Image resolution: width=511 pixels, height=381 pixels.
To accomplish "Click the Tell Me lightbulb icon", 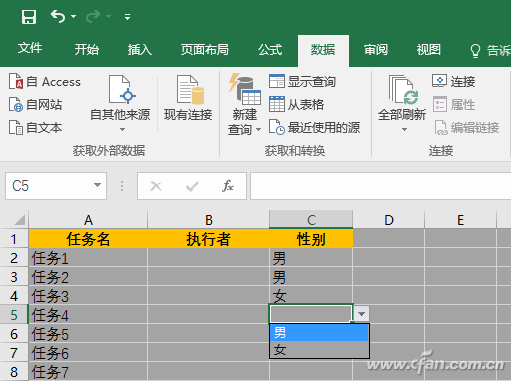I will [x=475, y=51].
